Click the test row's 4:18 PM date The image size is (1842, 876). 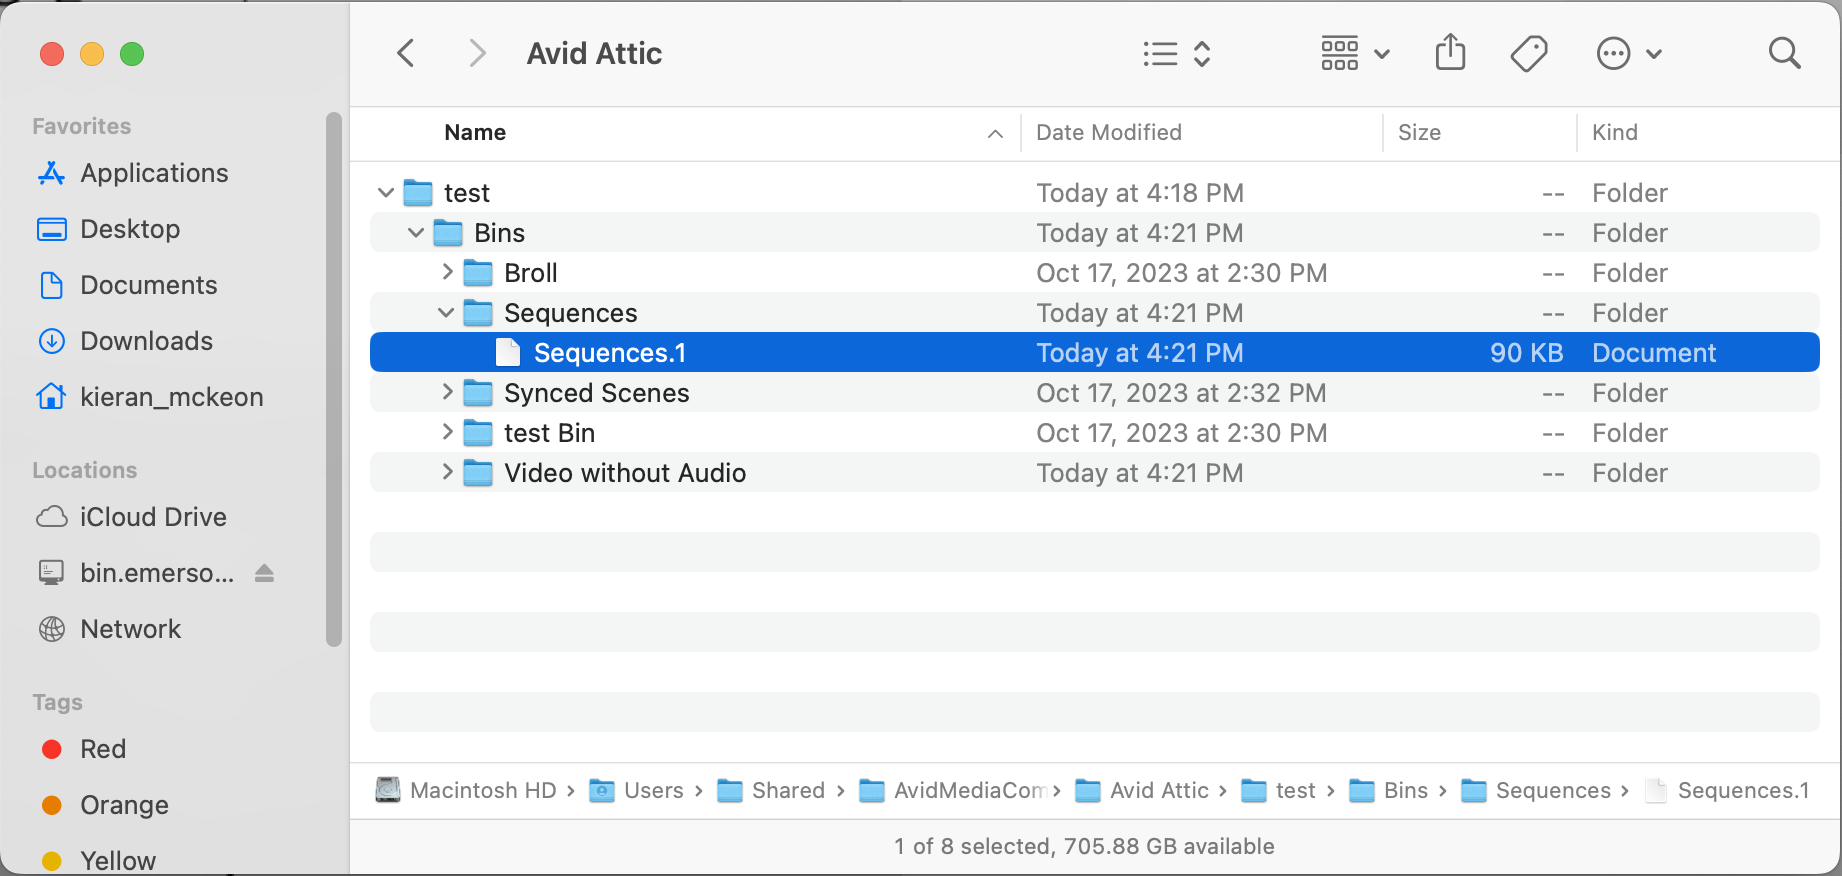1140,192
